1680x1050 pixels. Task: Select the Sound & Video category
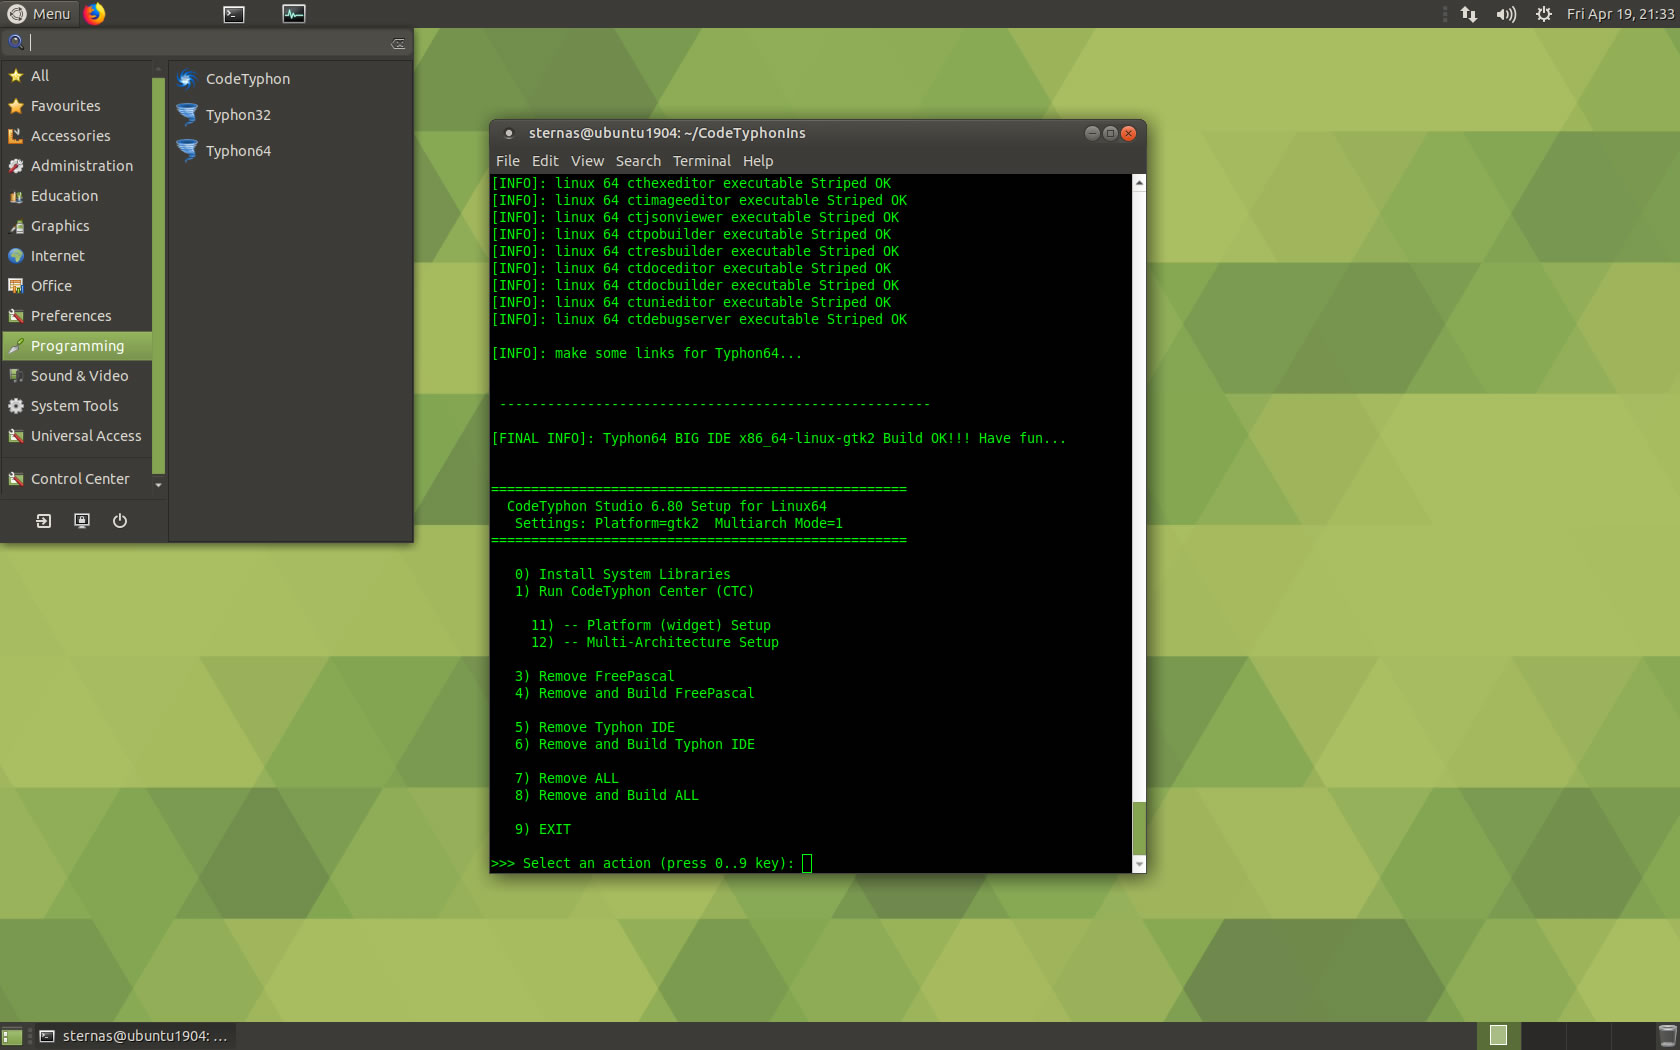click(x=77, y=376)
